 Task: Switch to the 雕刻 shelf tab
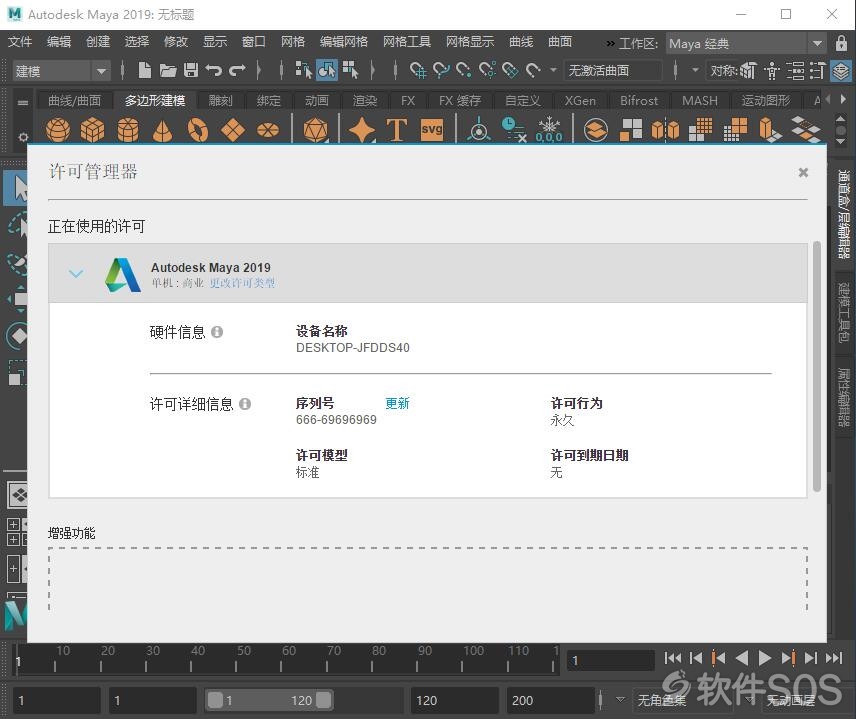(x=220, y=100)
